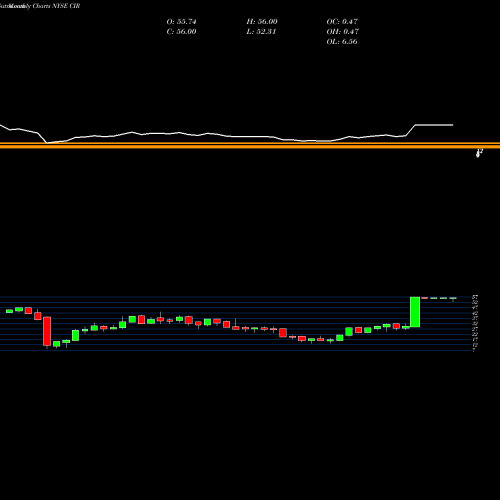Click the 'OL: 6.56' reading
This screenshot has height=500, width=500.
(x=342, y=42)
